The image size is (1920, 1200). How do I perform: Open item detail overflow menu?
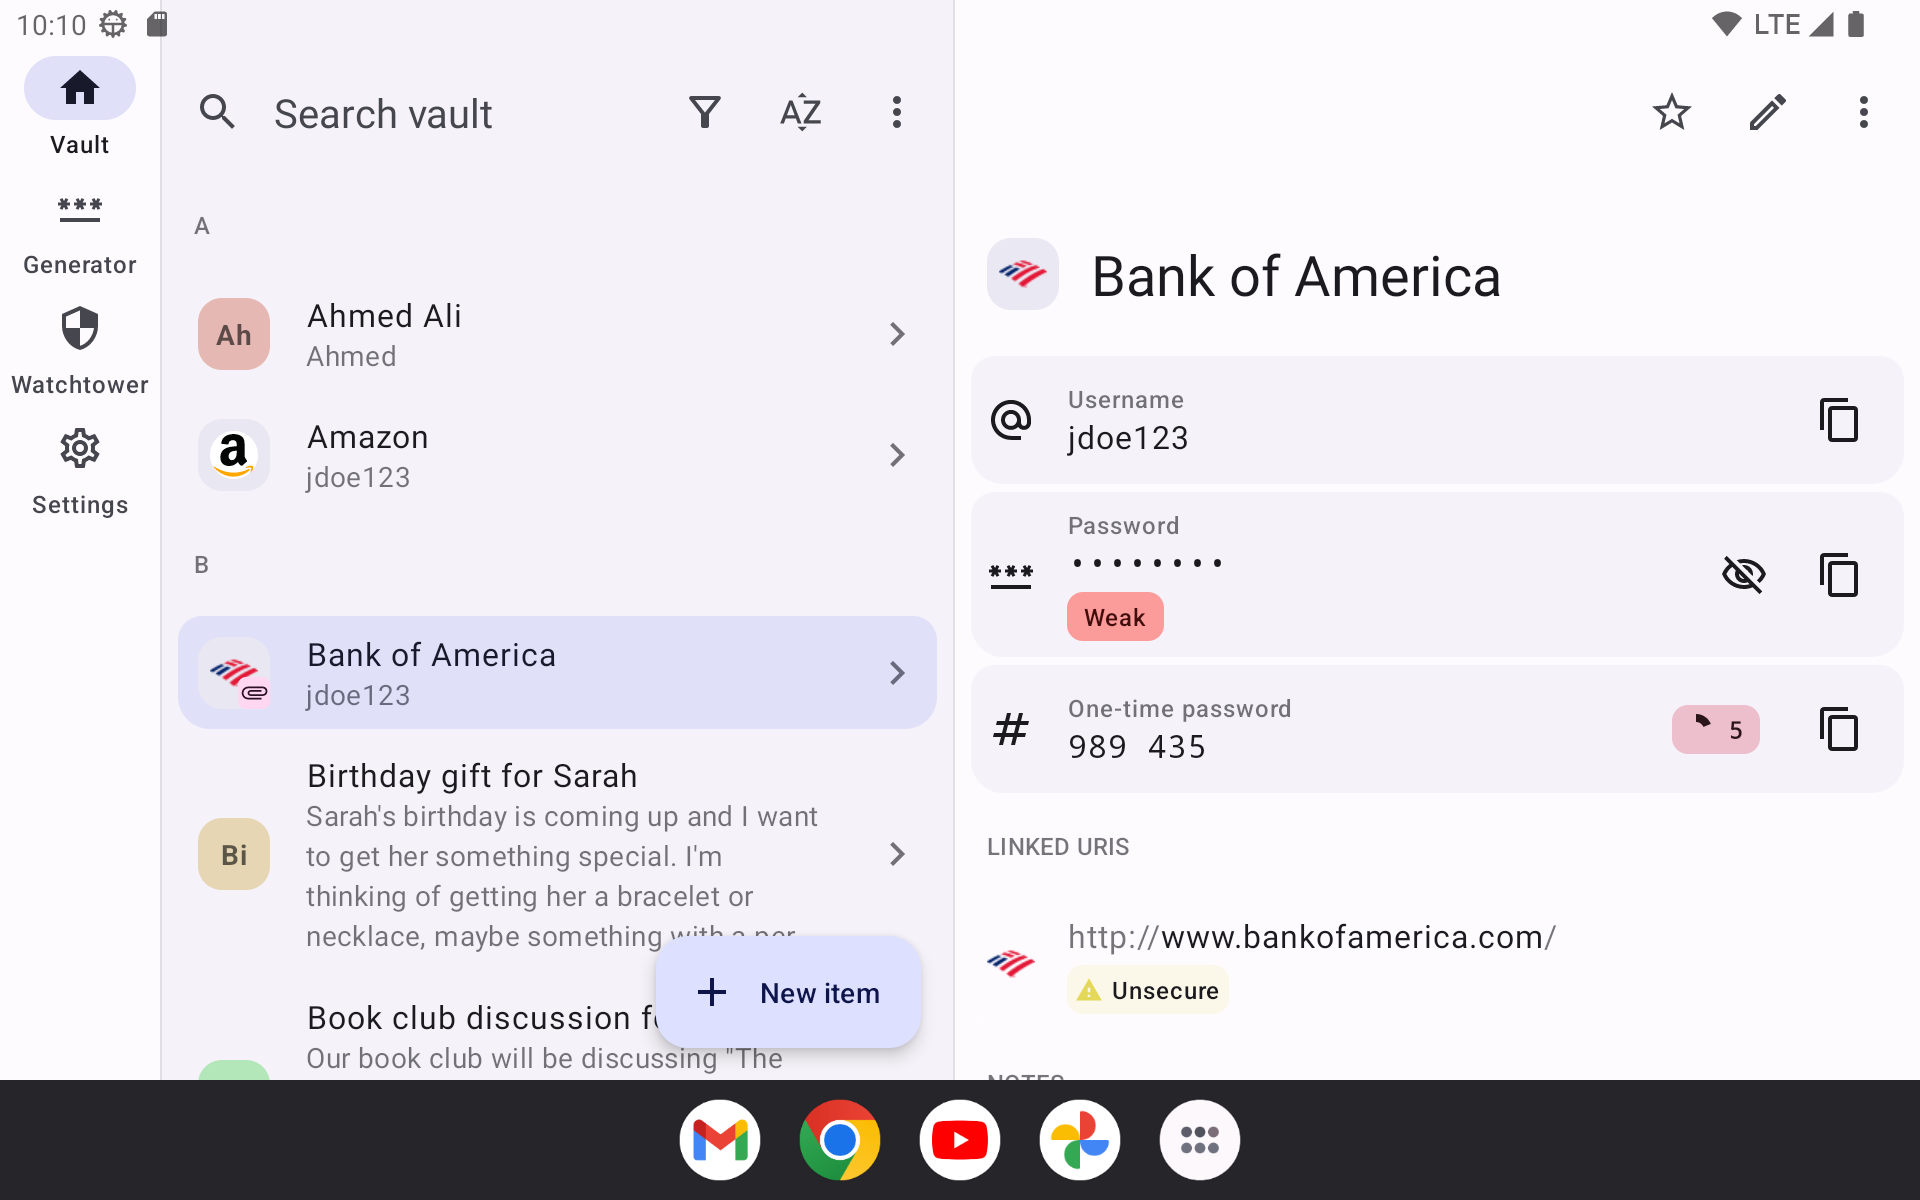1863,113
